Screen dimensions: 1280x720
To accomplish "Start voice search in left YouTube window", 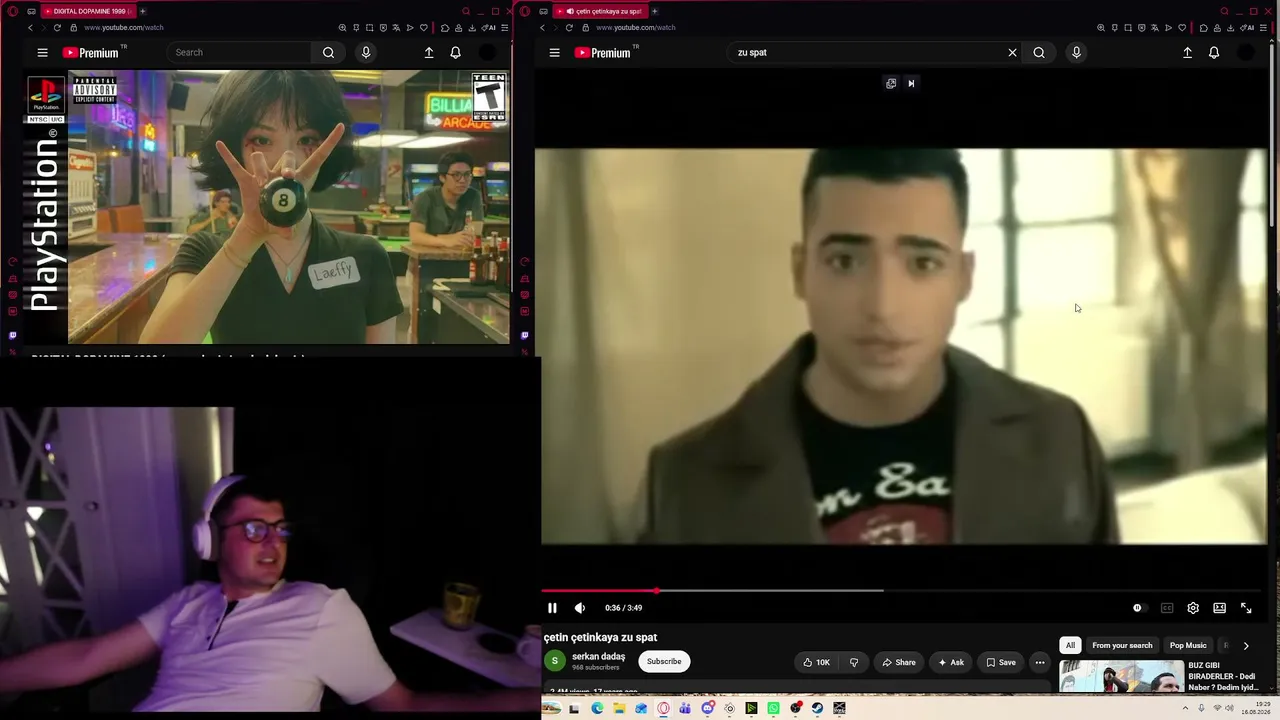I will (366, 53).
